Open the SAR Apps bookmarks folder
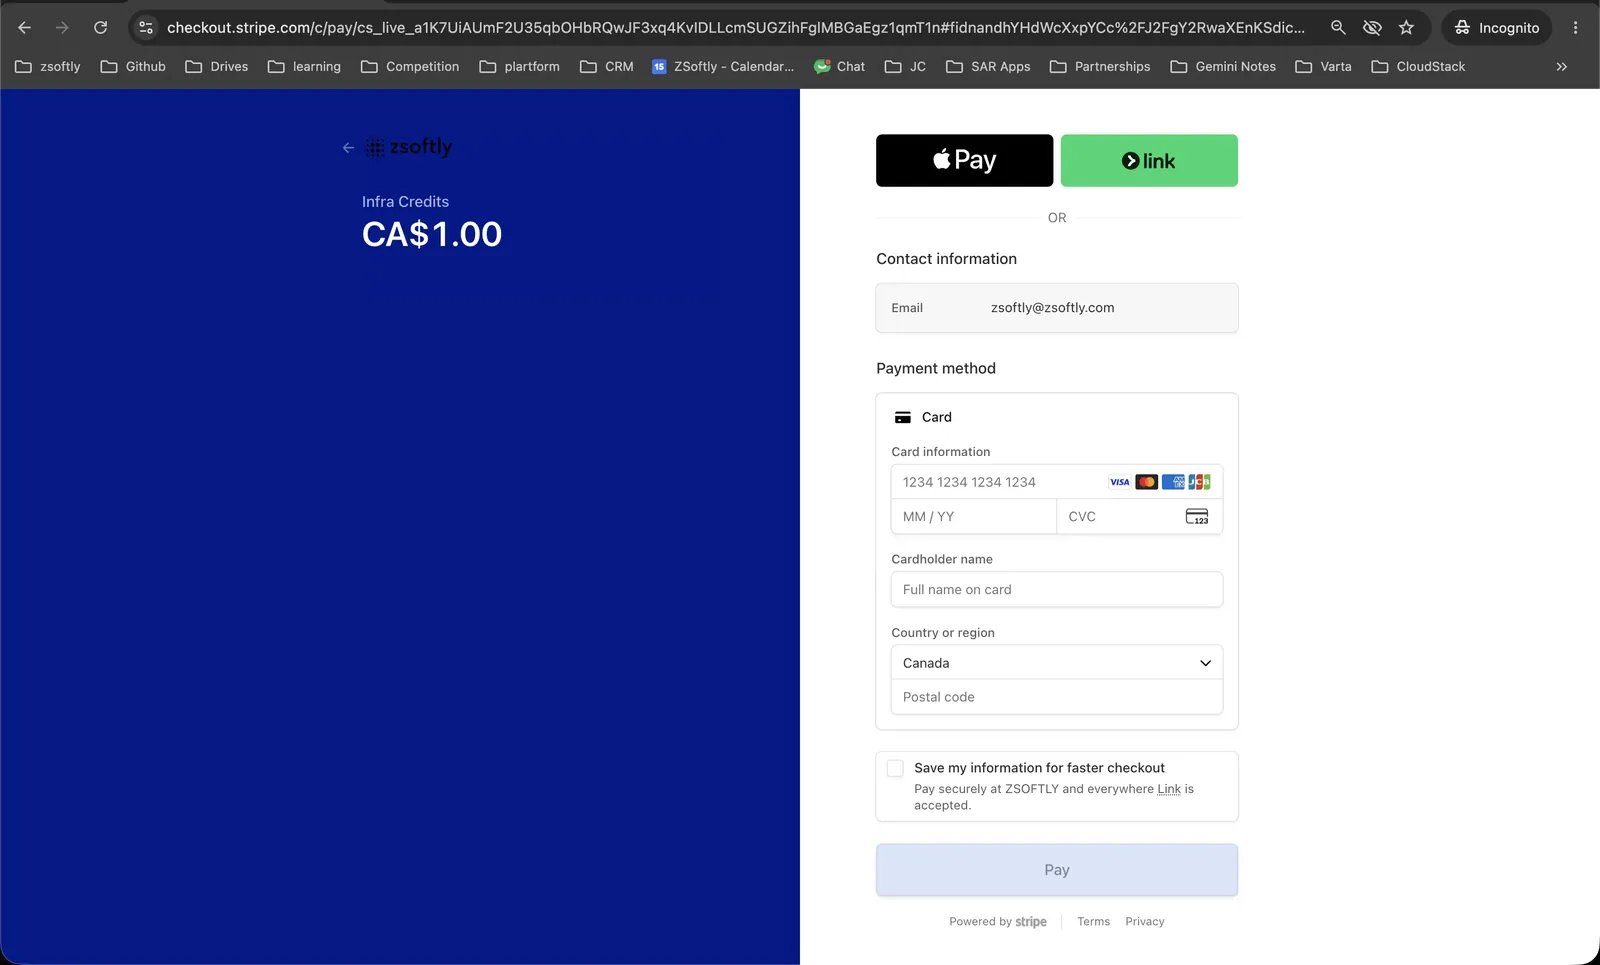 click(988, 67)
